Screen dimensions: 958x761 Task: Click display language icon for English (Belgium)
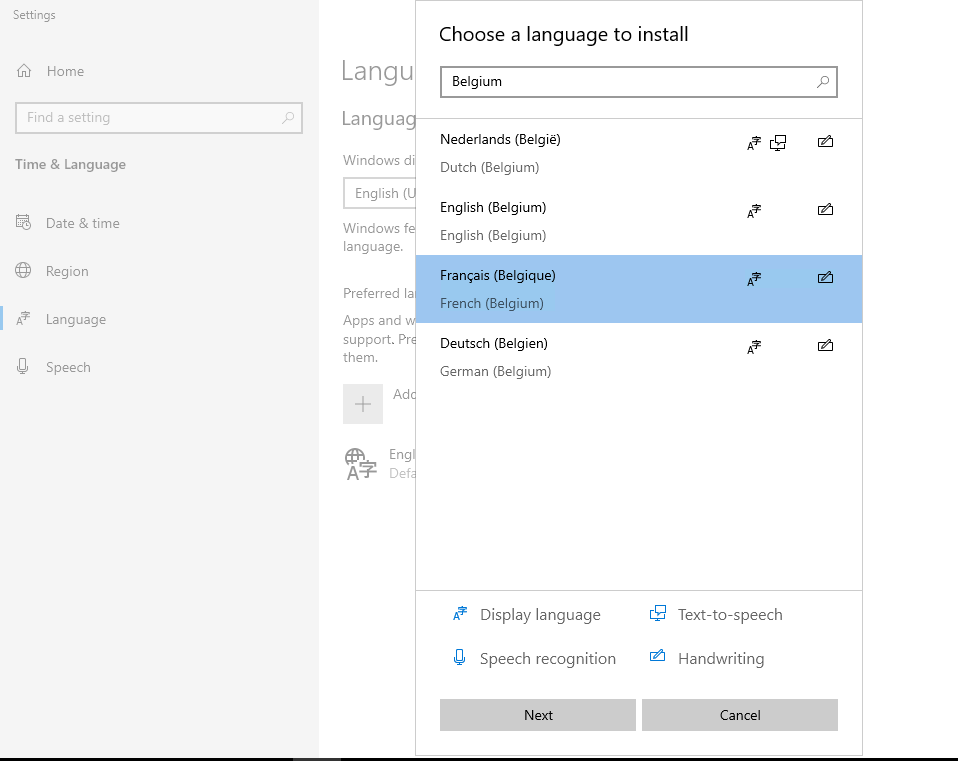point(754,211)
